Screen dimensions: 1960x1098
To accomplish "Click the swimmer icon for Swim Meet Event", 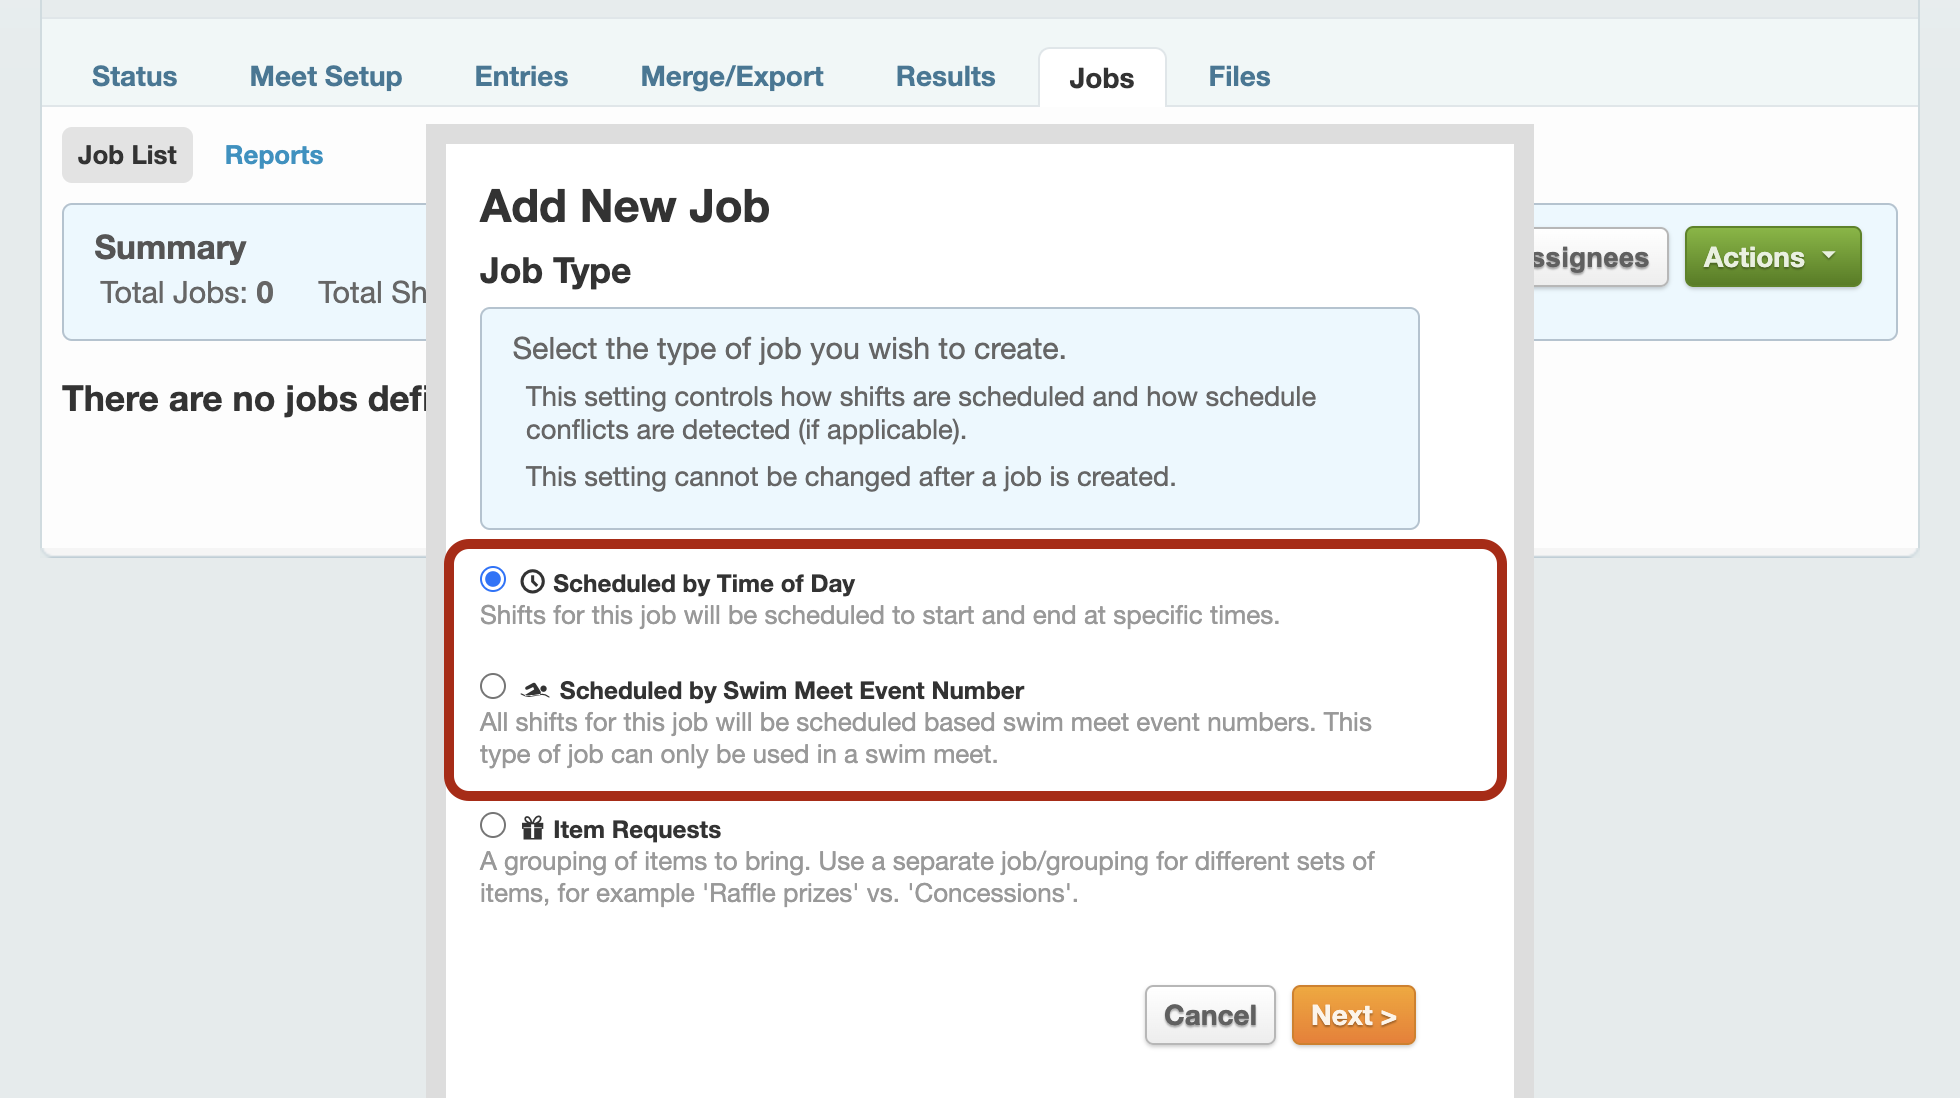I will pyautogui.click(x=535, y=690).
